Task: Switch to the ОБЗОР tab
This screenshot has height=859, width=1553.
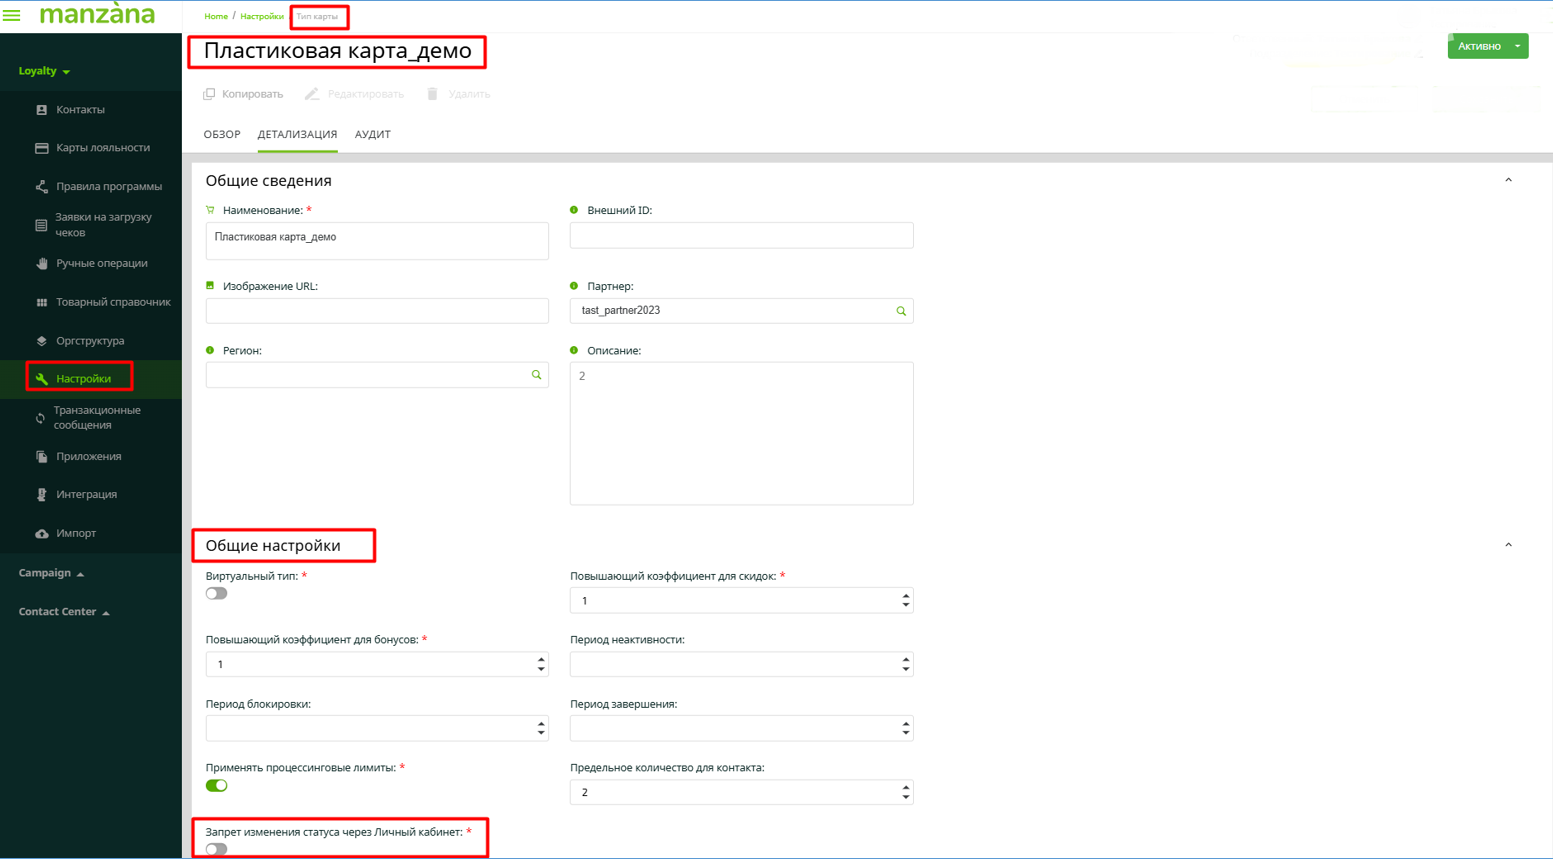Action: 222,135
